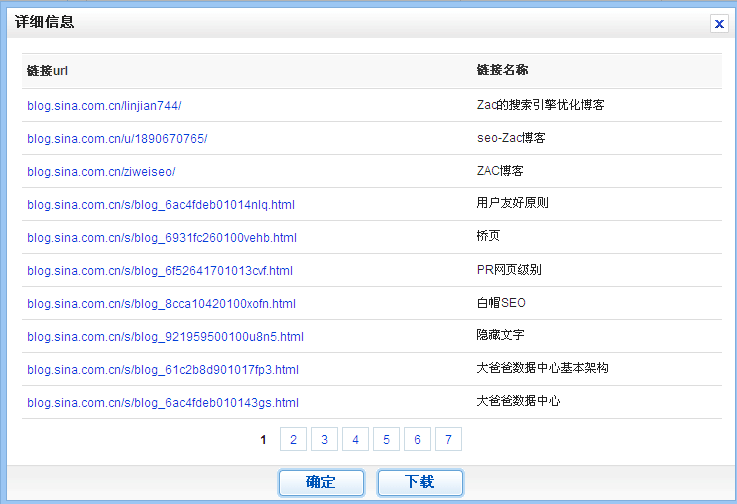Viewport: 737px width, 504px height.
Task: Close the 详细信息 dialog with X
Action: (718, 24)
